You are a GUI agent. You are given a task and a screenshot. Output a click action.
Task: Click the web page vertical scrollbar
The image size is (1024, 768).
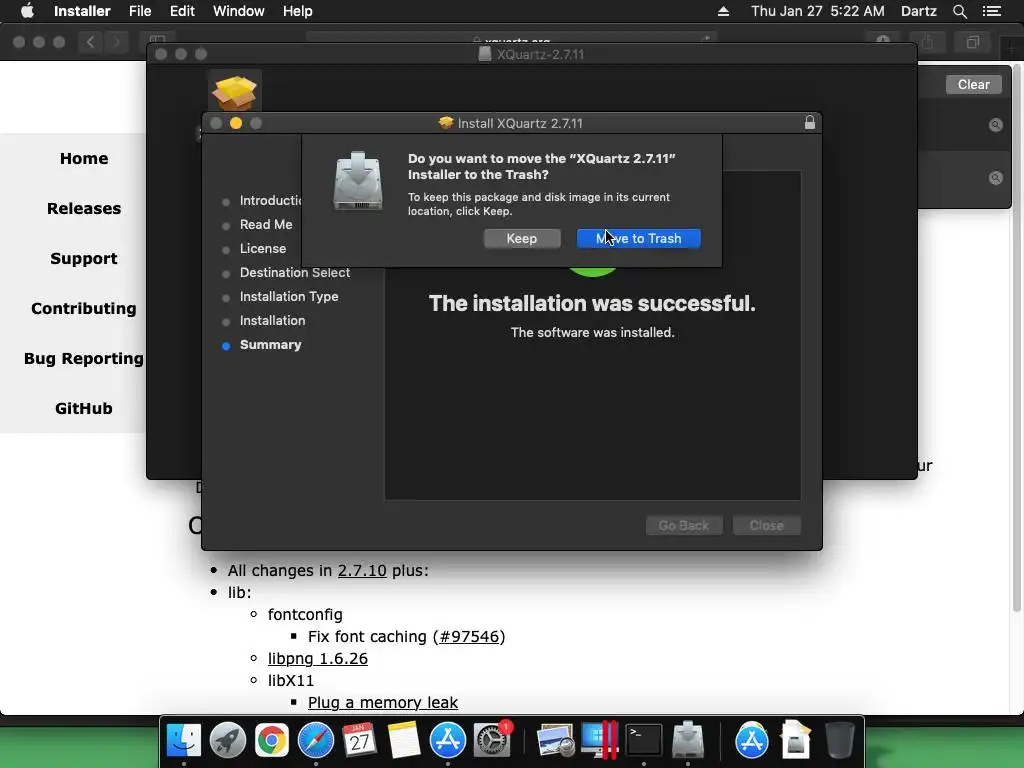(x=1016, y=340)
